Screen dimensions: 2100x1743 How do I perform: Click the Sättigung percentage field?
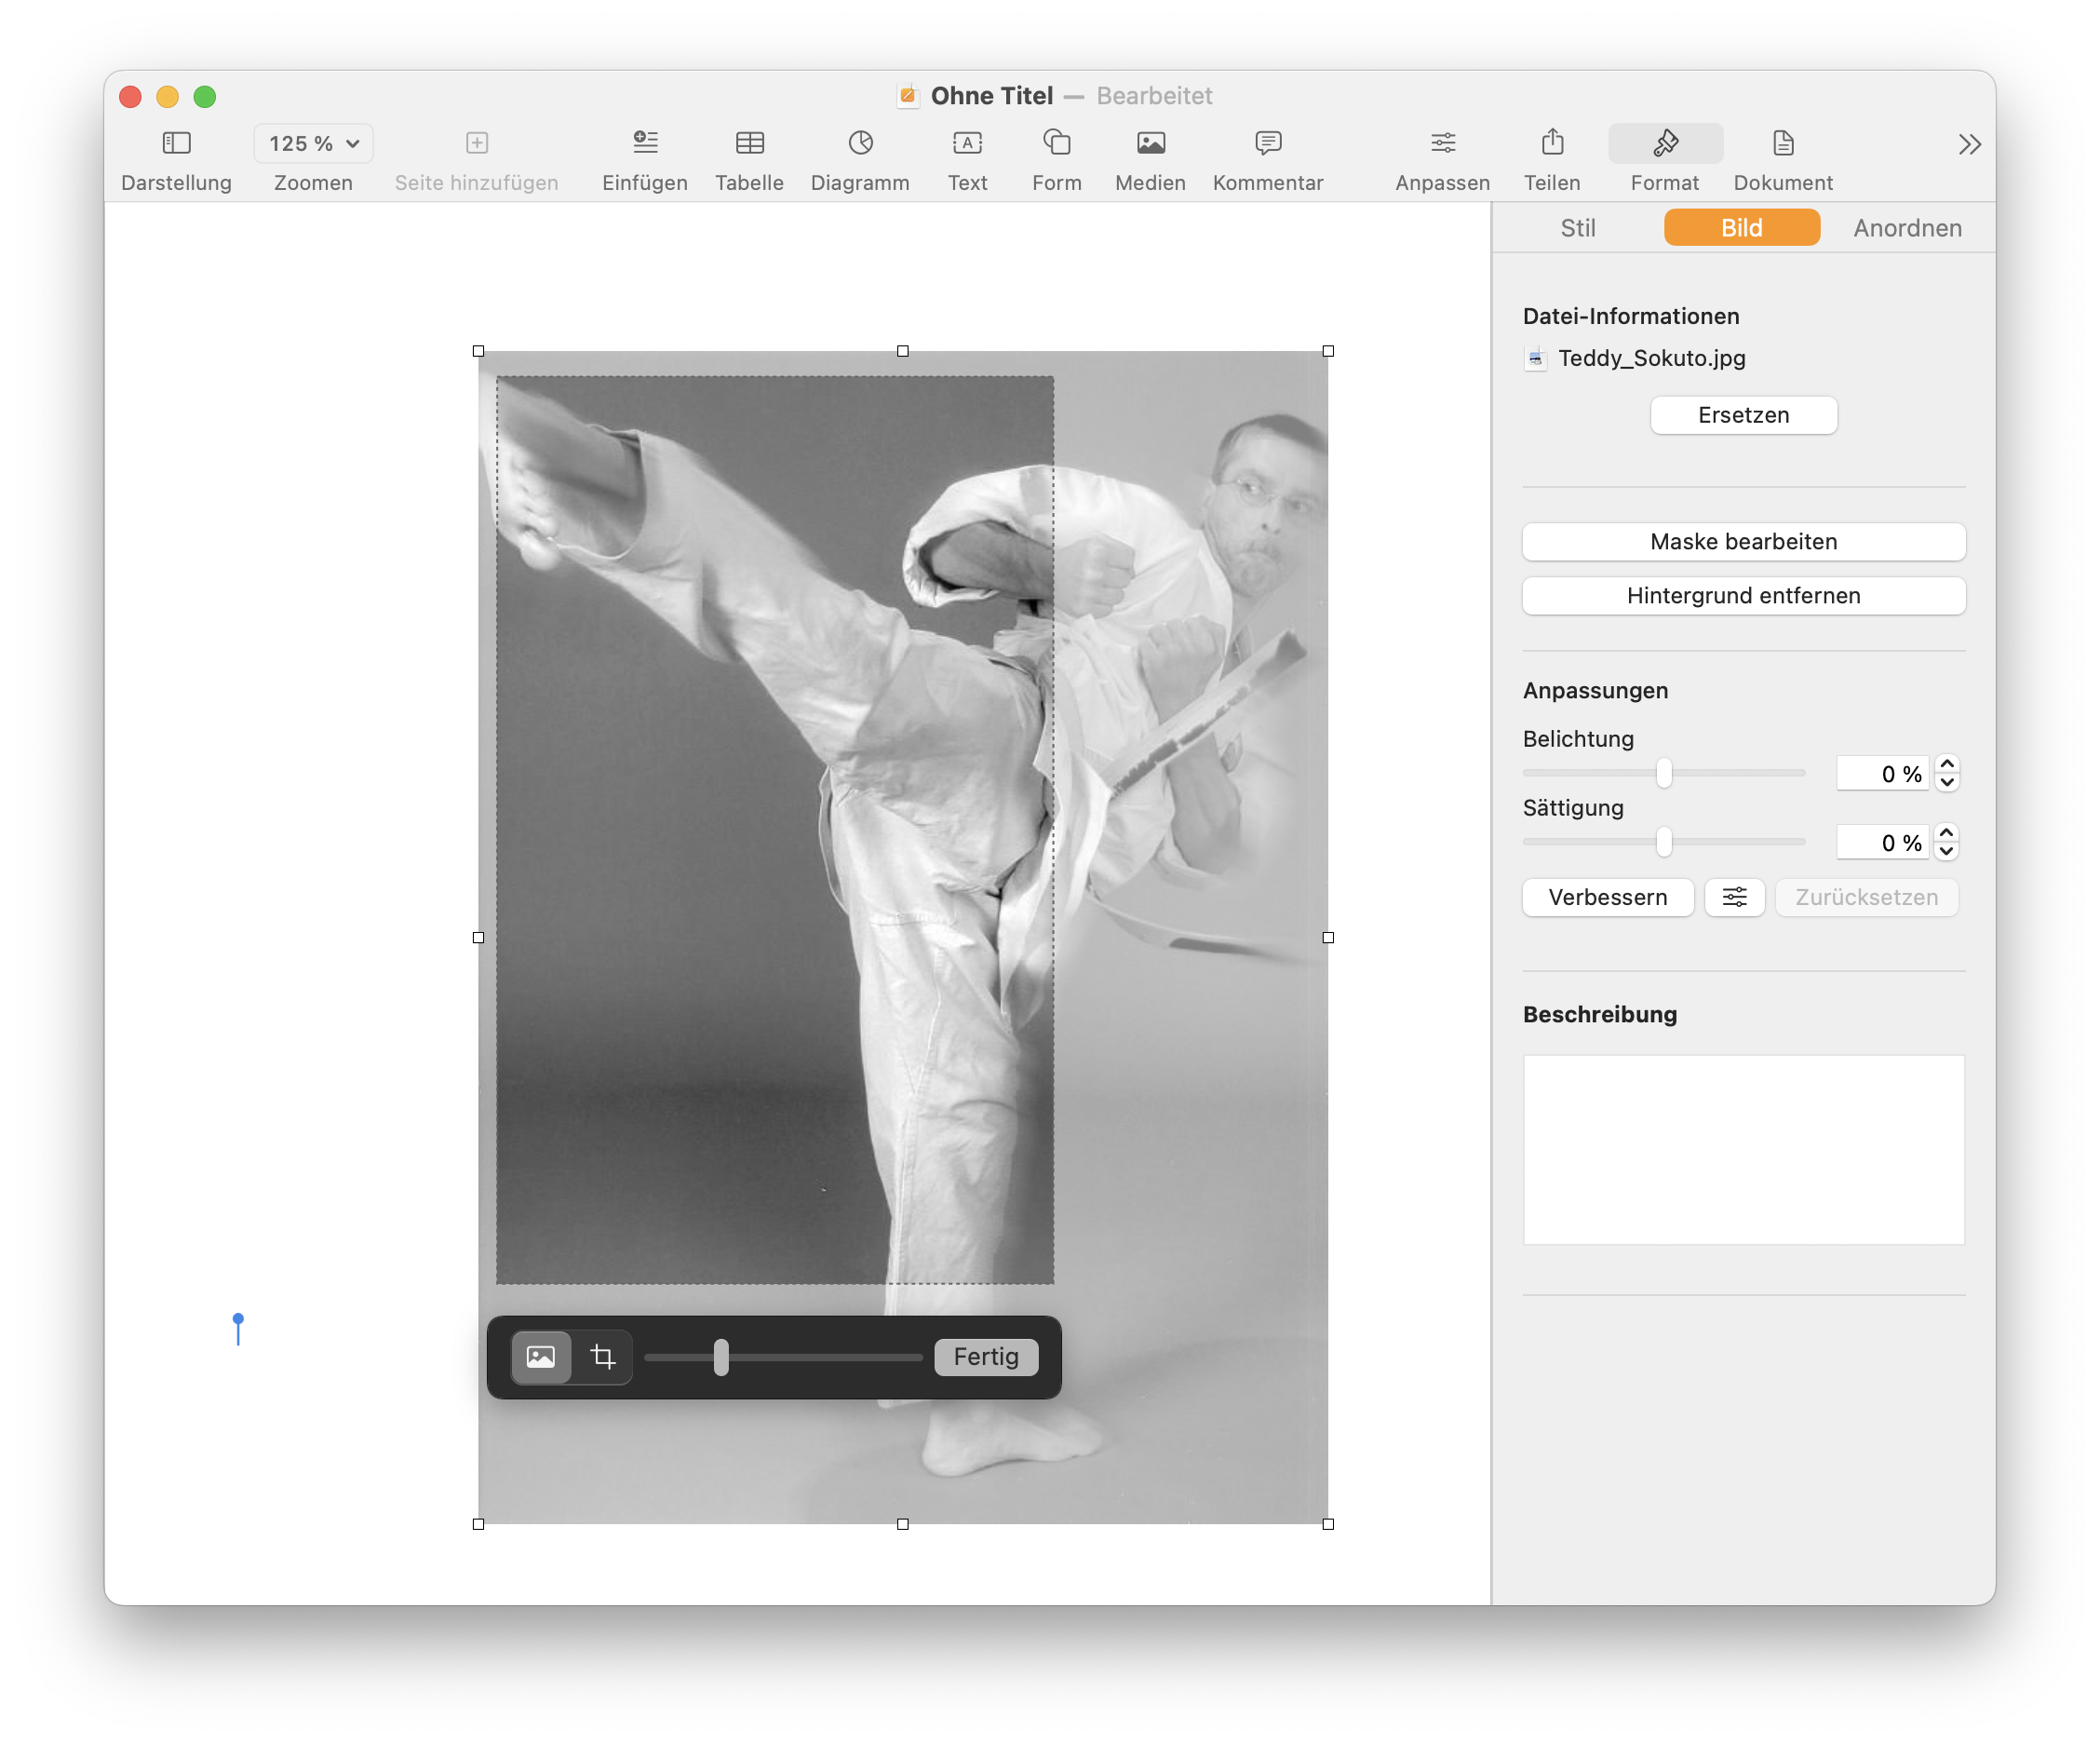coord(1882,843)
